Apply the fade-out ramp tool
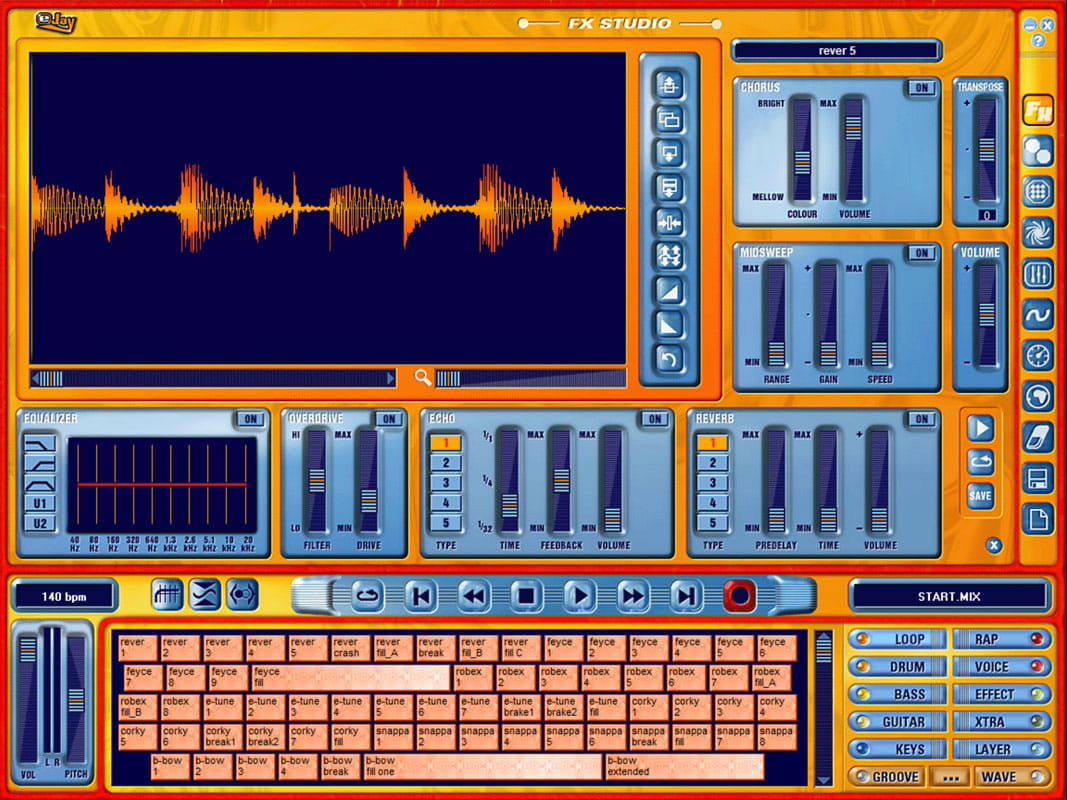The width and height of the screenshot is (1067, 800). (669, 324)
